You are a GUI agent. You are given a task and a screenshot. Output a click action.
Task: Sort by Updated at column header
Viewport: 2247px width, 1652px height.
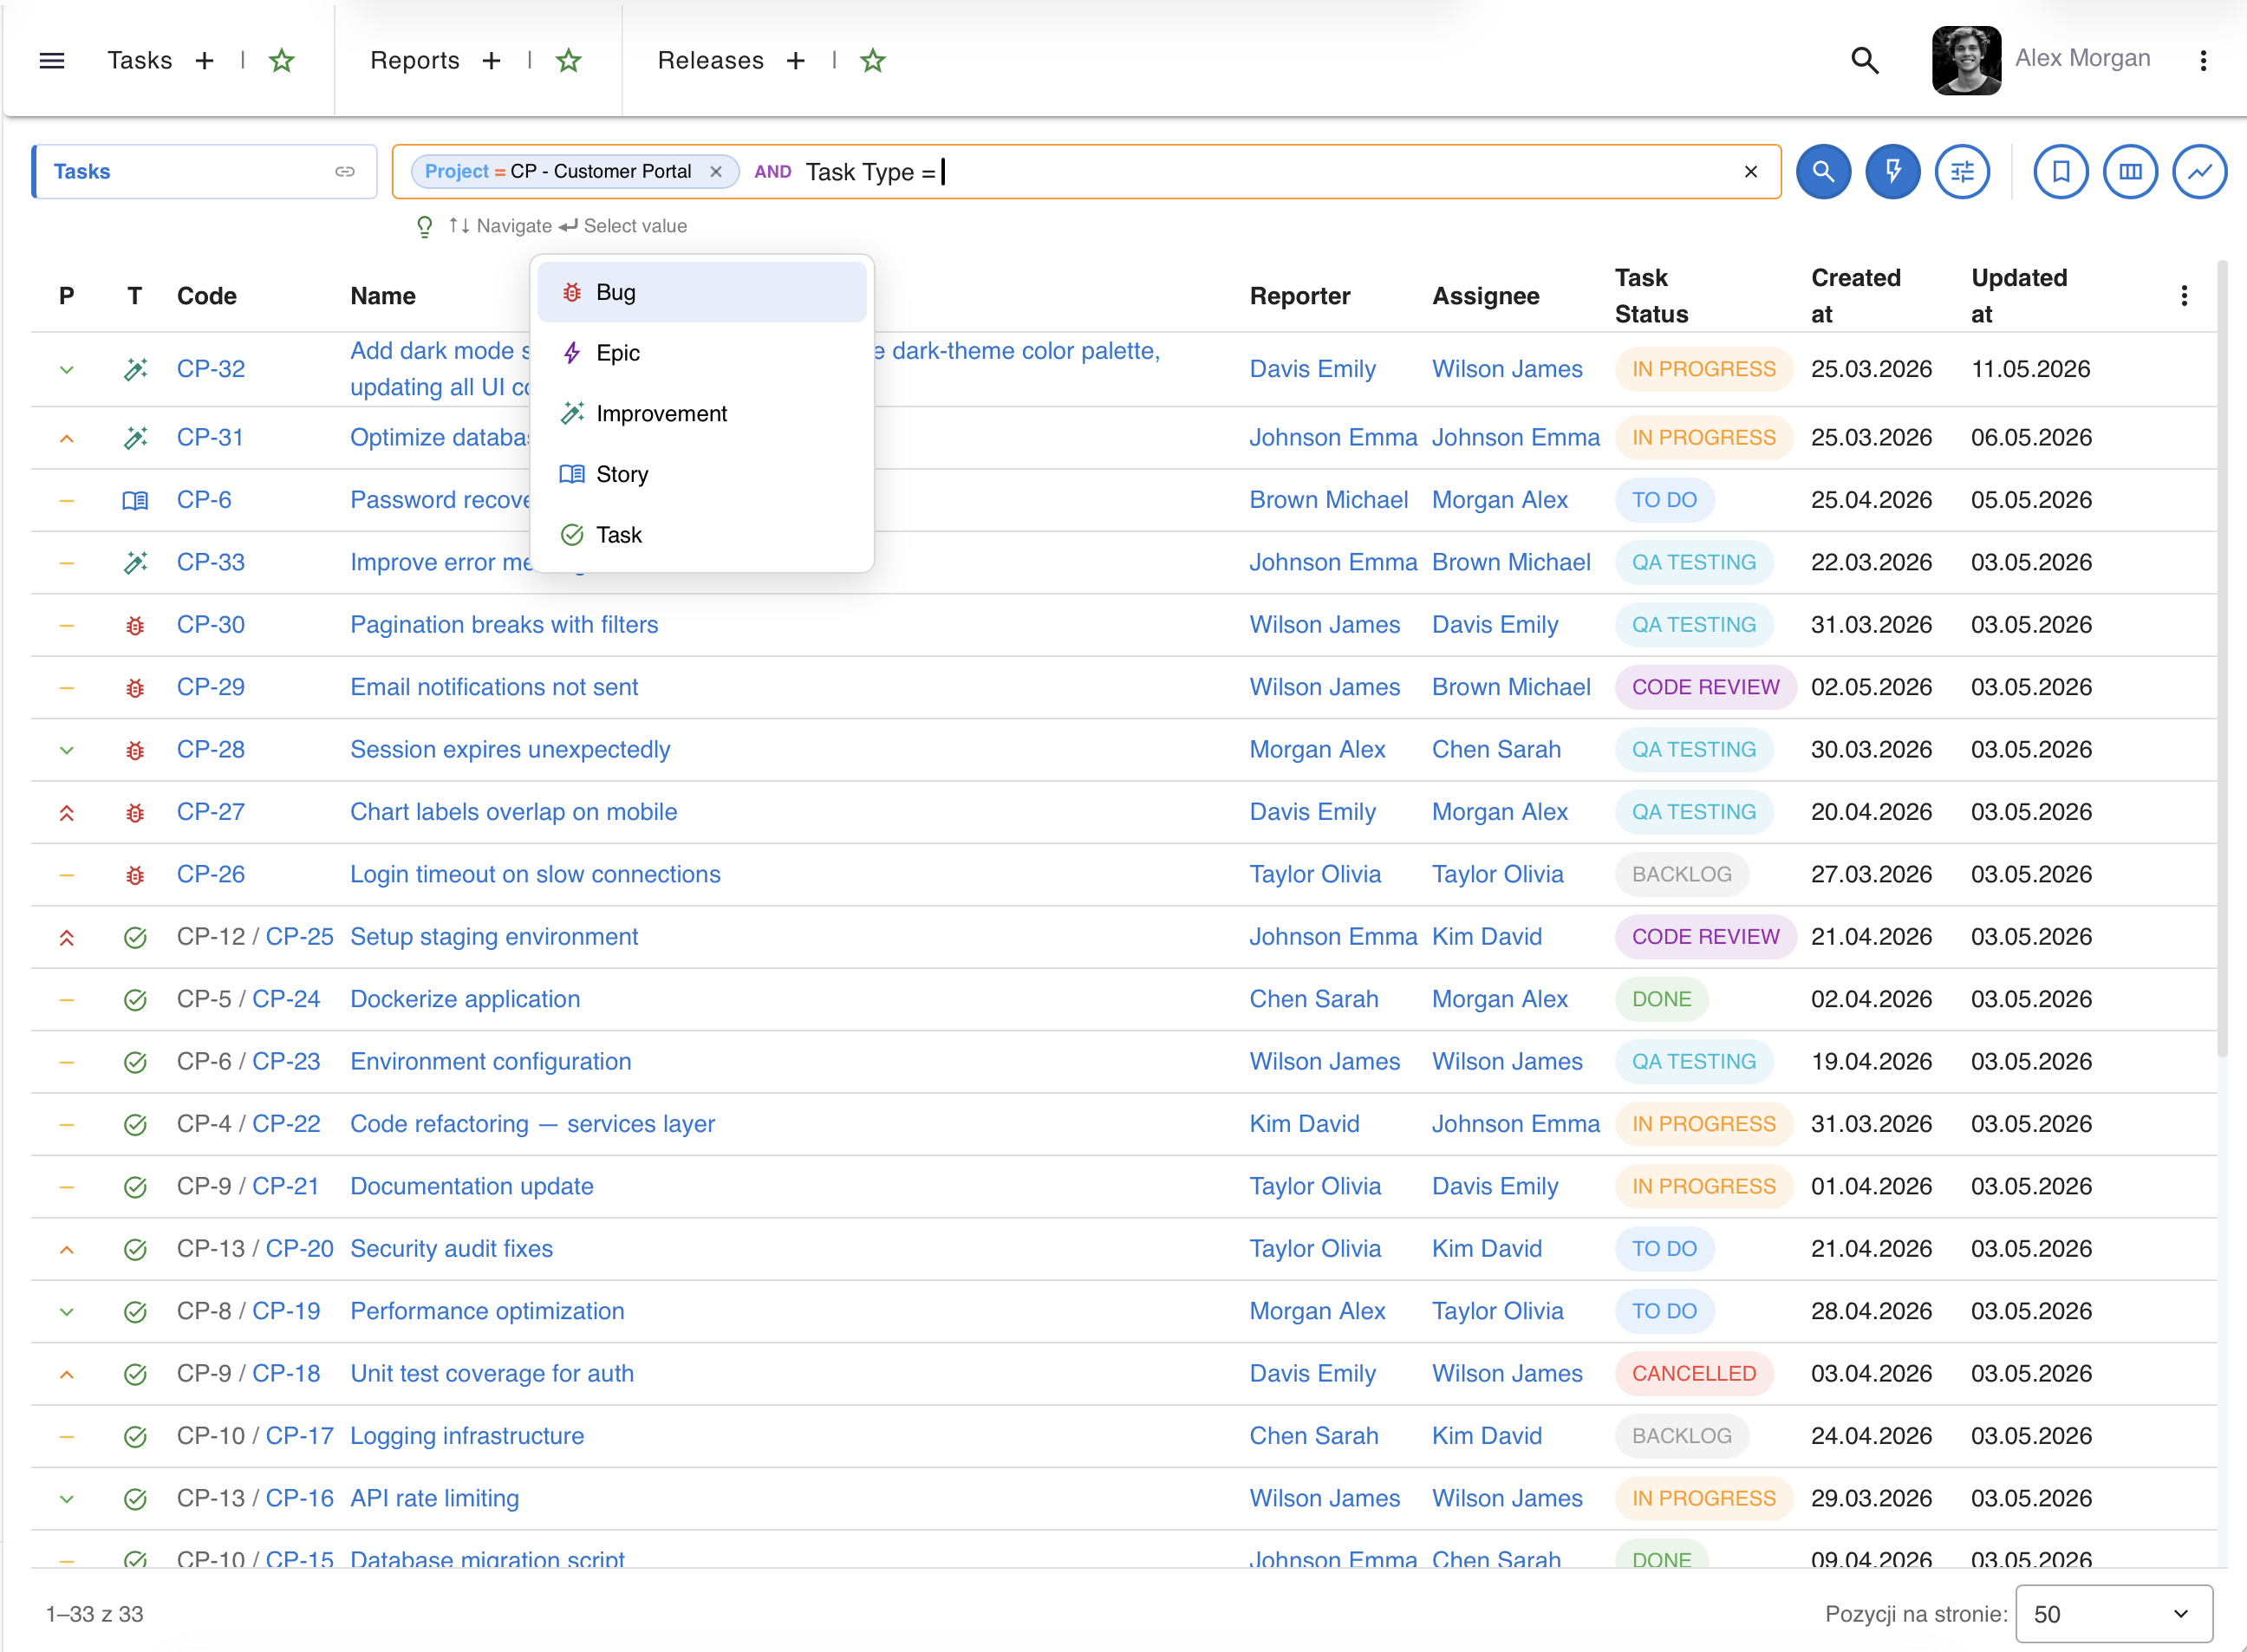tap(2019, 296)
